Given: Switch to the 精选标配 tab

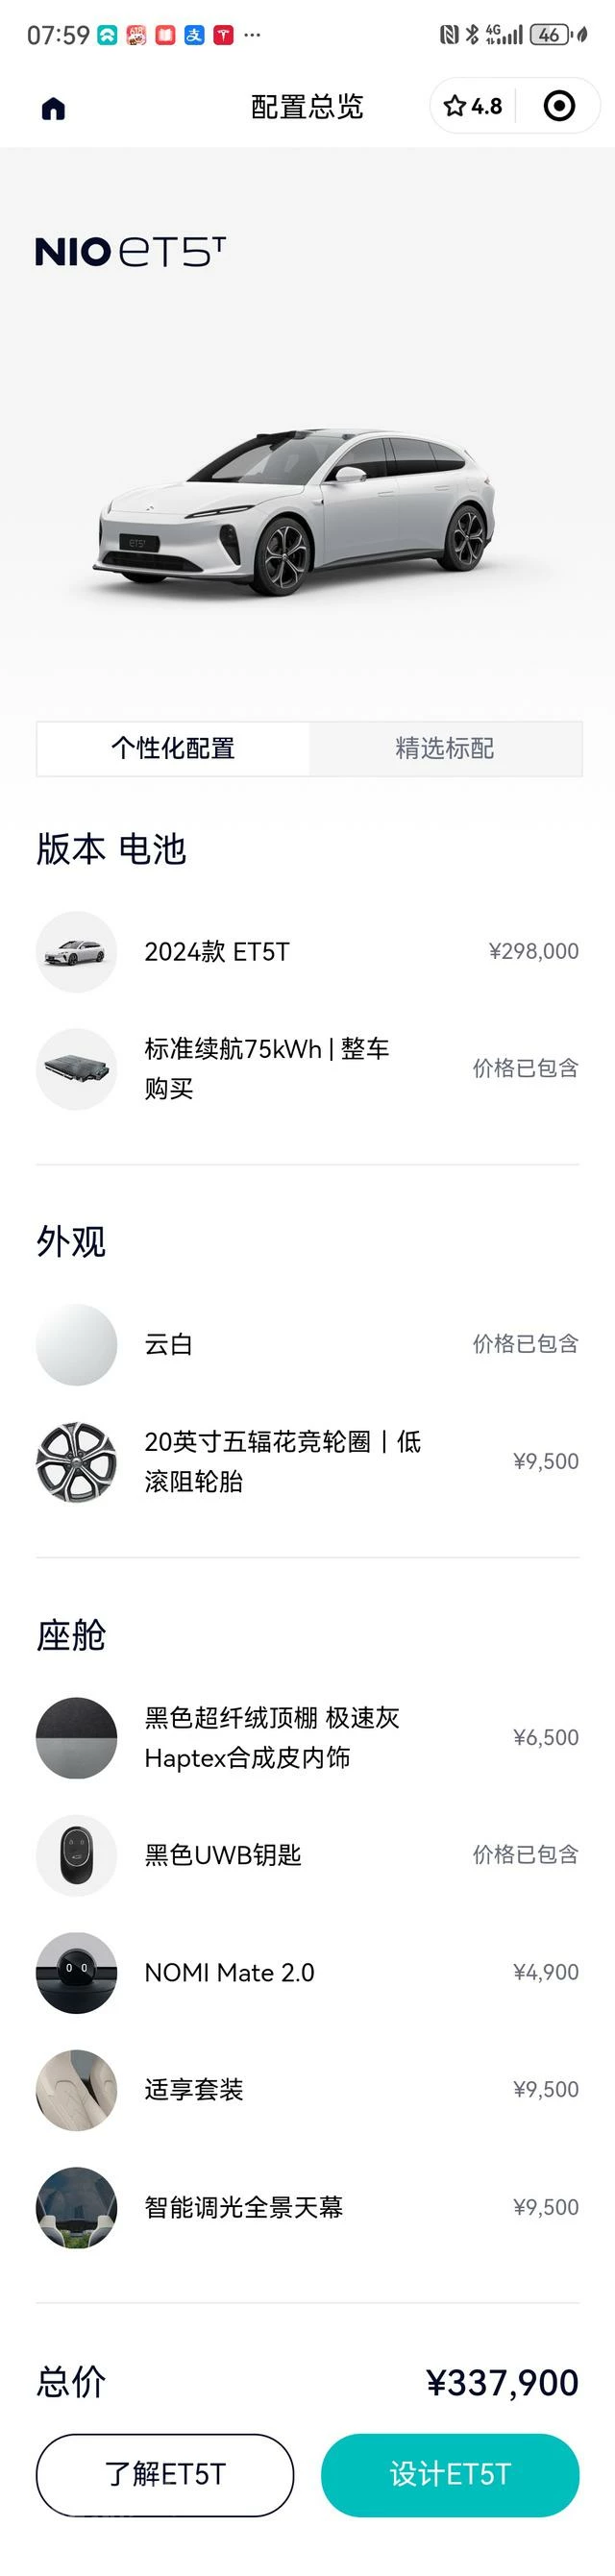Looking at the screenshot, I should click(x=445, y=748).
